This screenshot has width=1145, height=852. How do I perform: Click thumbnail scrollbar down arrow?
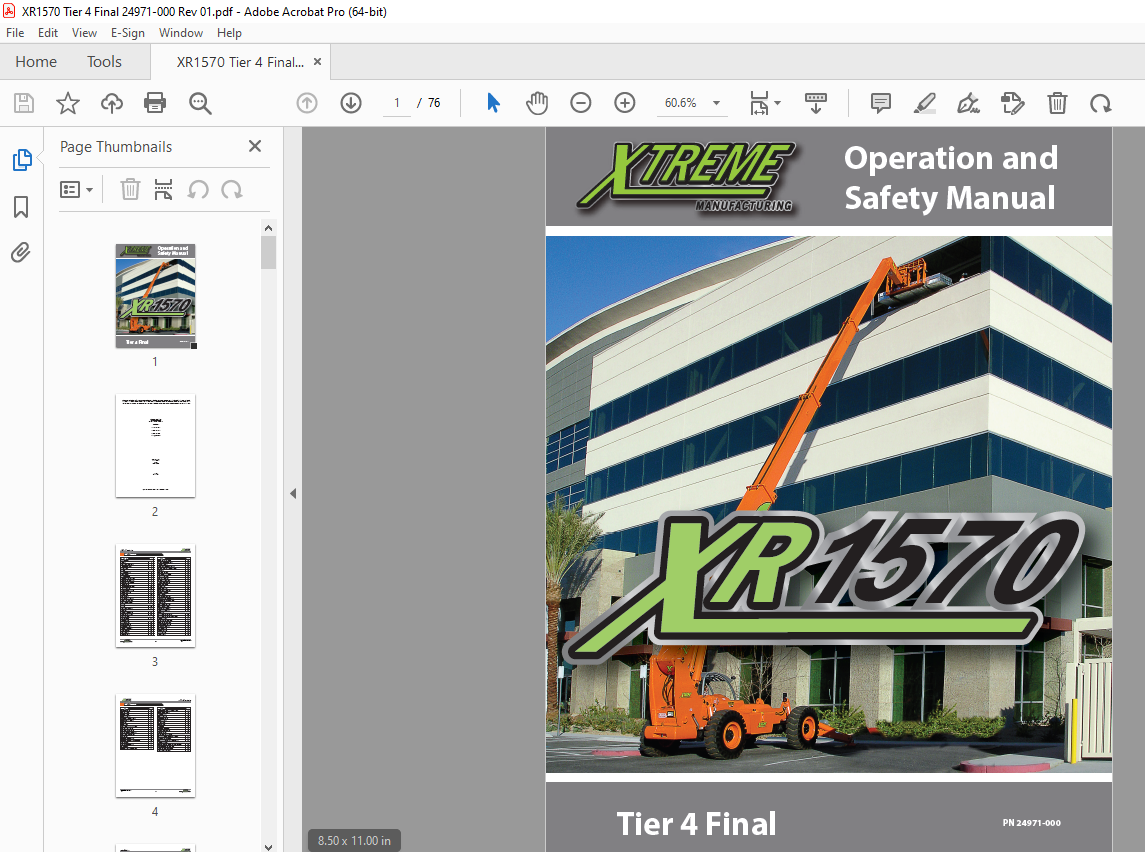pos(269,846)
